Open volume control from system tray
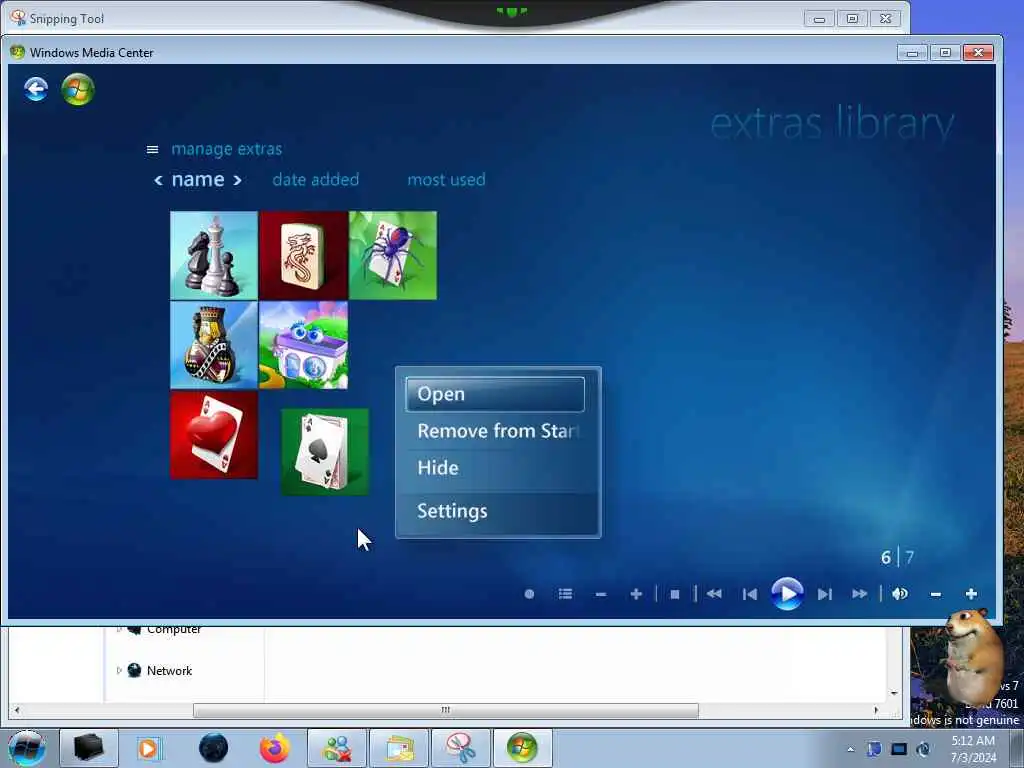The image size is (1024, 768). click(x=923, y=749)
